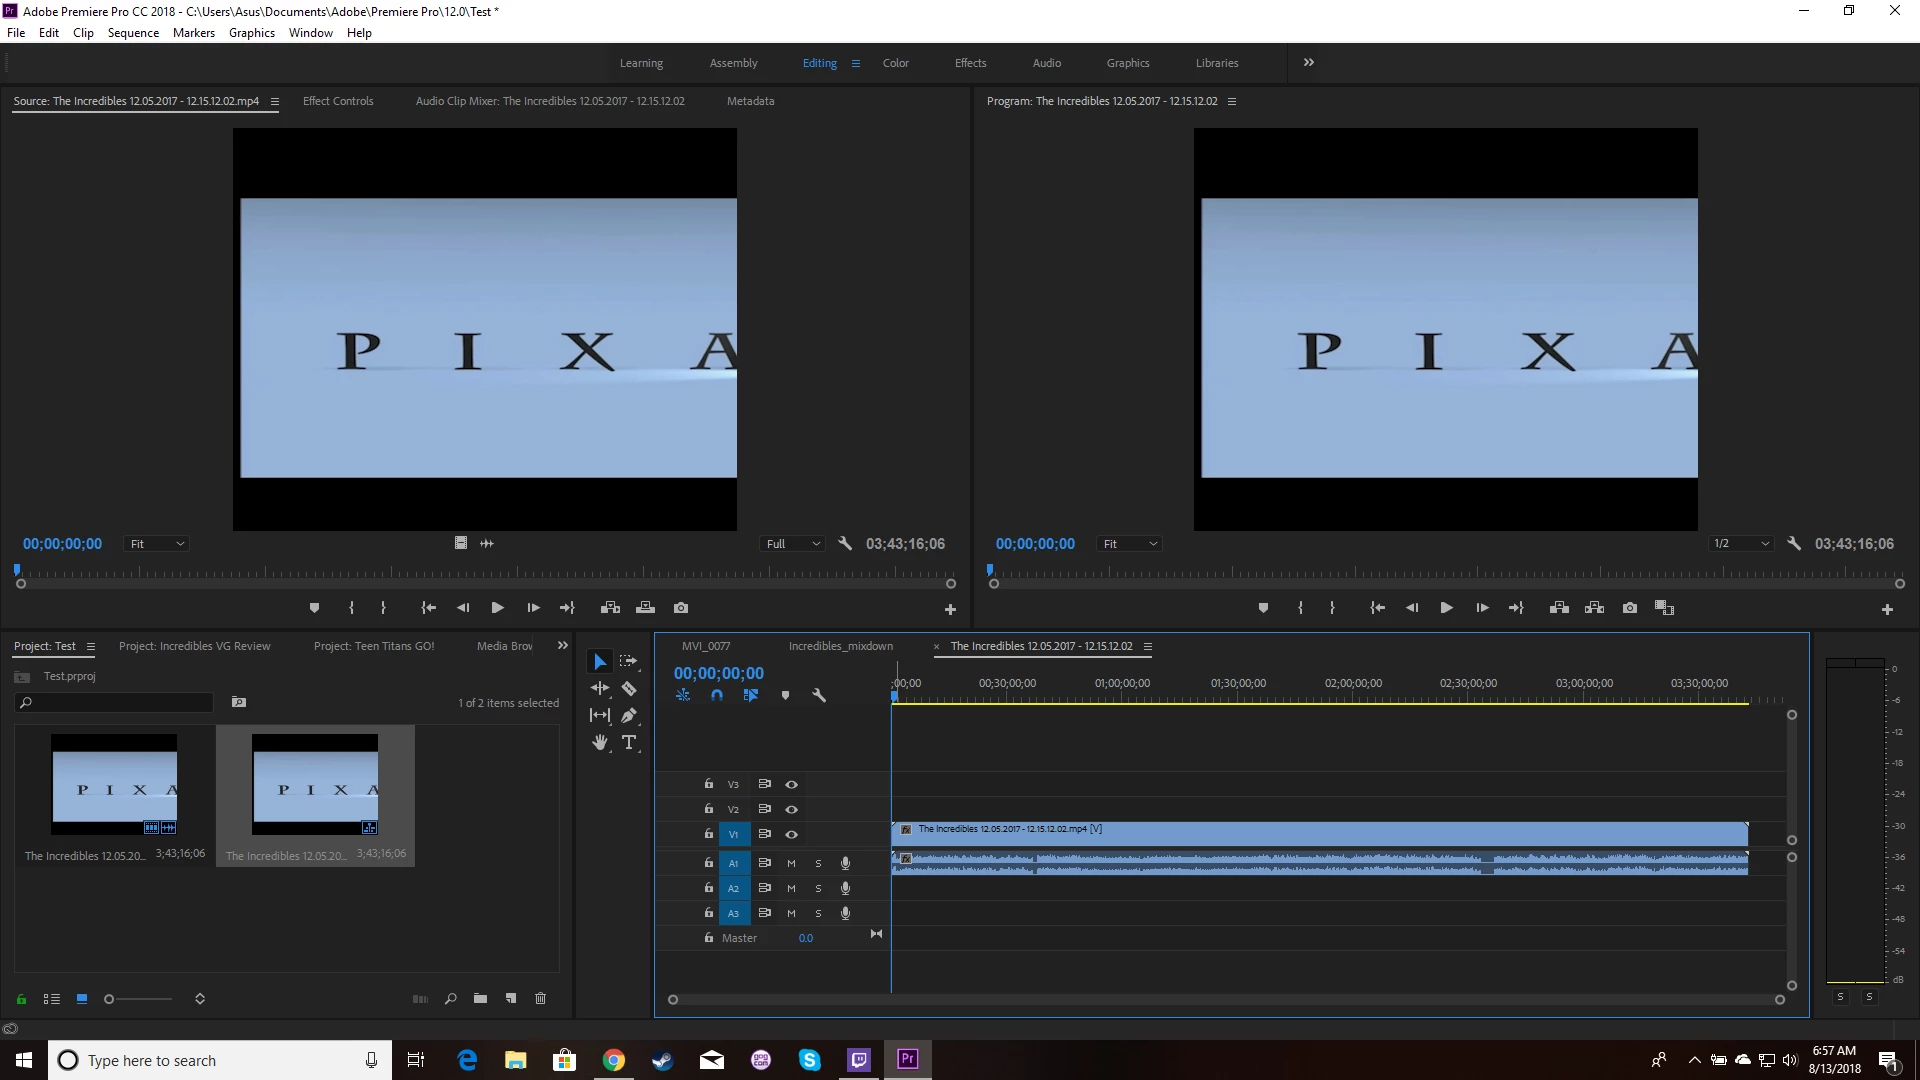Open Source monitor Fit zoom dropdown
The image size is (1920, 1080).
click(x=157, y=543)
